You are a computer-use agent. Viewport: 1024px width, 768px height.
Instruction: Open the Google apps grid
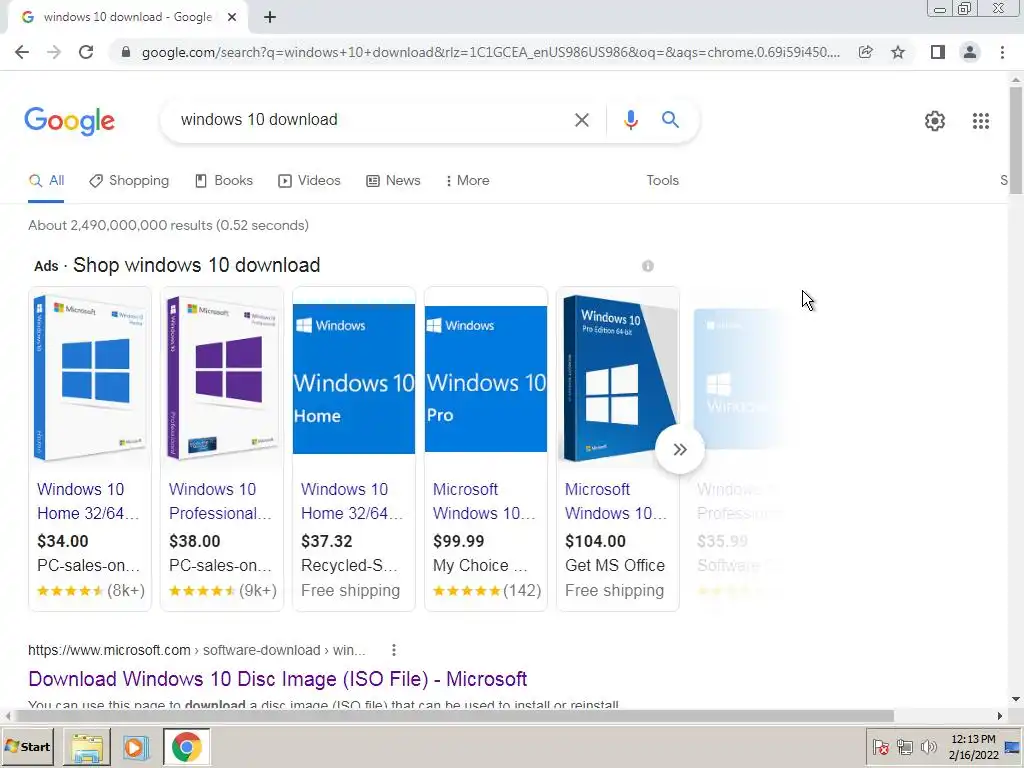(981, 121)
